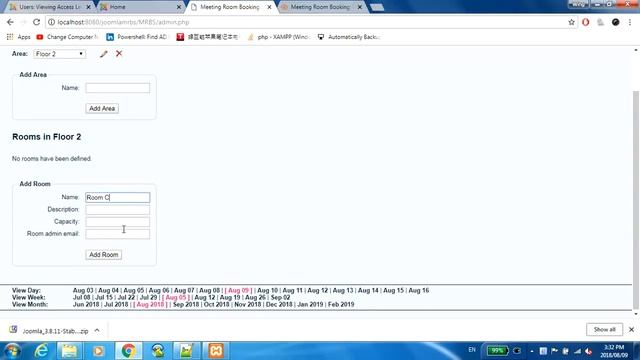Click the system clock showing 3:32 PM
Screen dimensions: 640x360
[x=613, y=351]
